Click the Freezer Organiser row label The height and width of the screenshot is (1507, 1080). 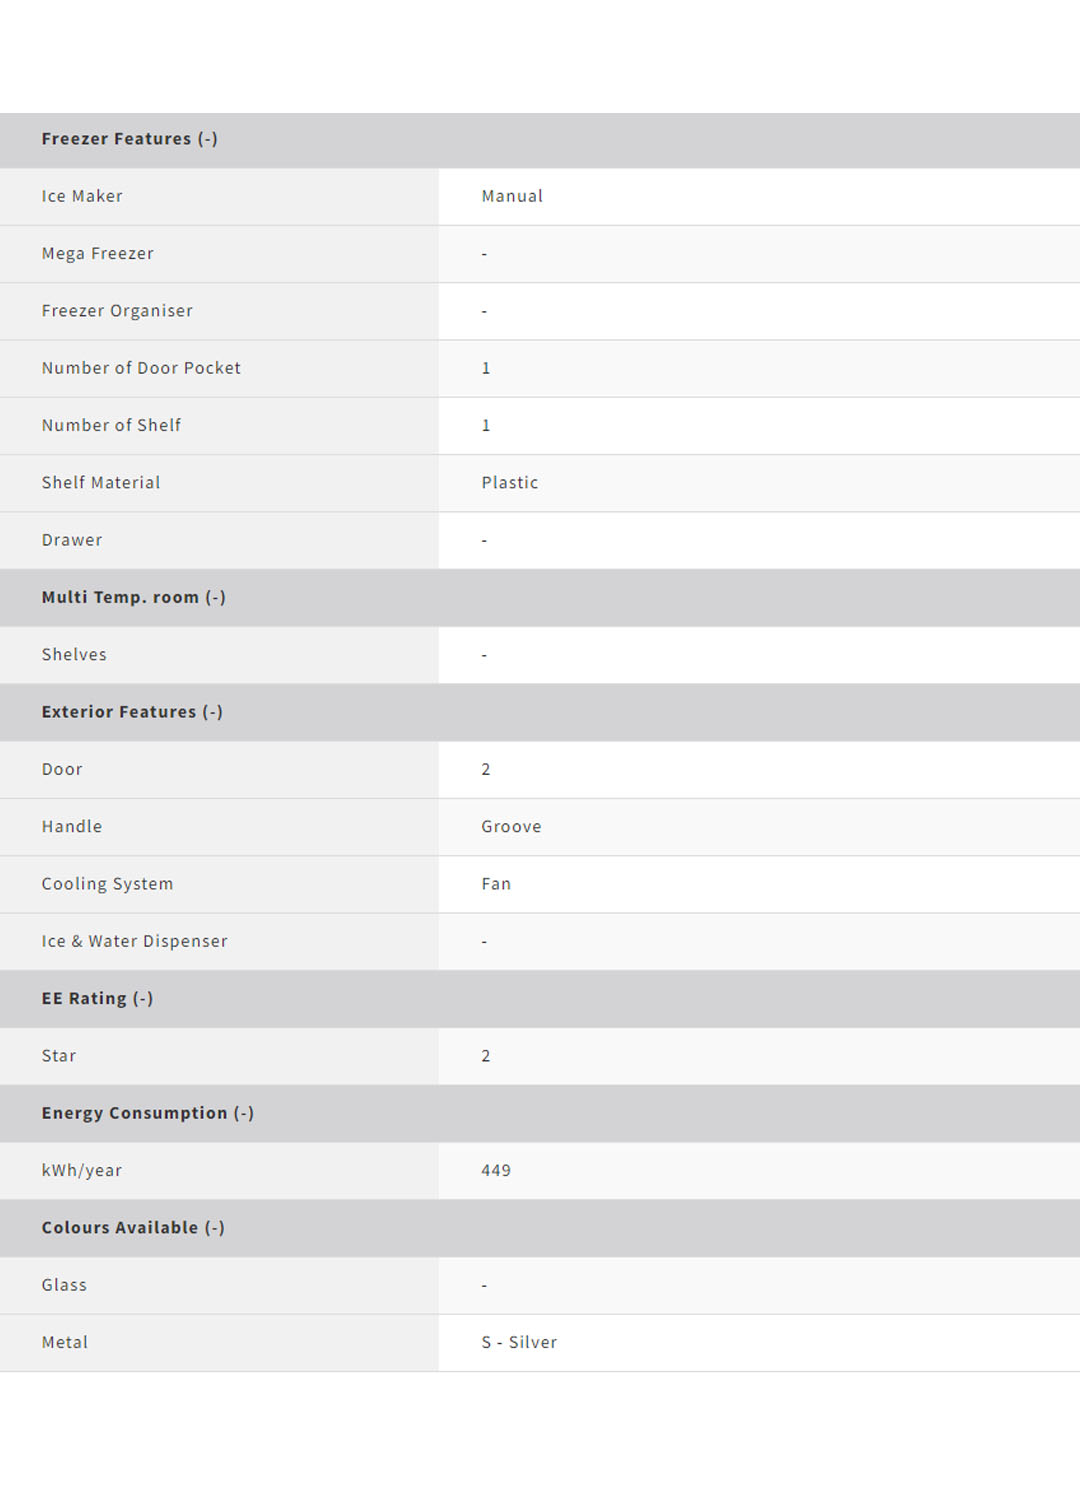(117, 311)
